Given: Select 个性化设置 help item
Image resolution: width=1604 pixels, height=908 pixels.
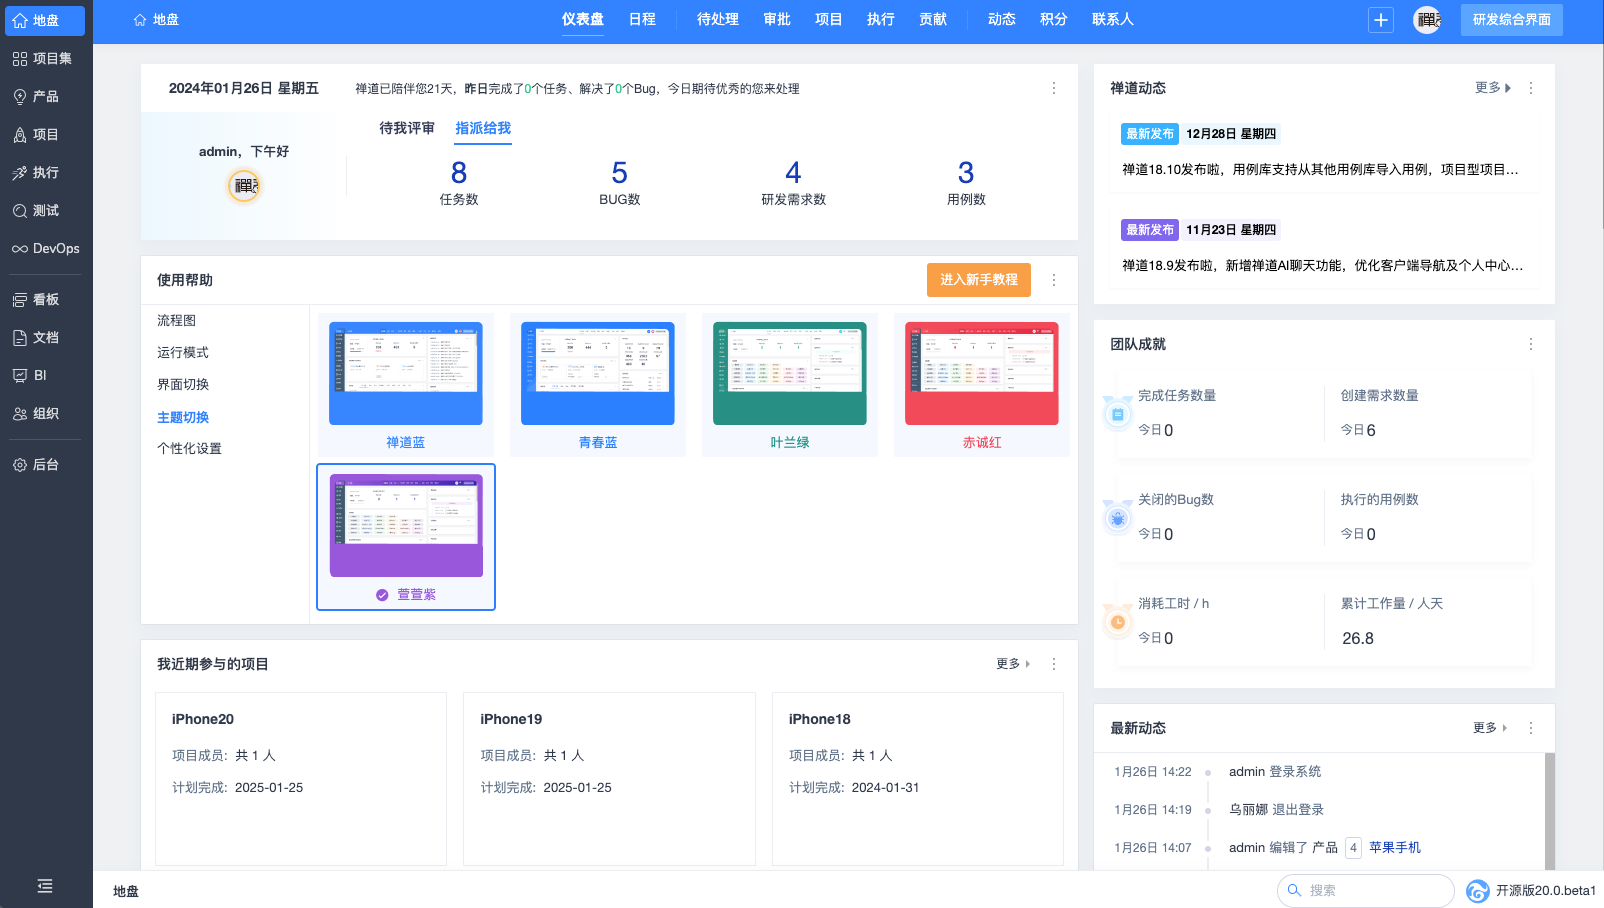Looking at the screenshot, I should click(190, 449).
